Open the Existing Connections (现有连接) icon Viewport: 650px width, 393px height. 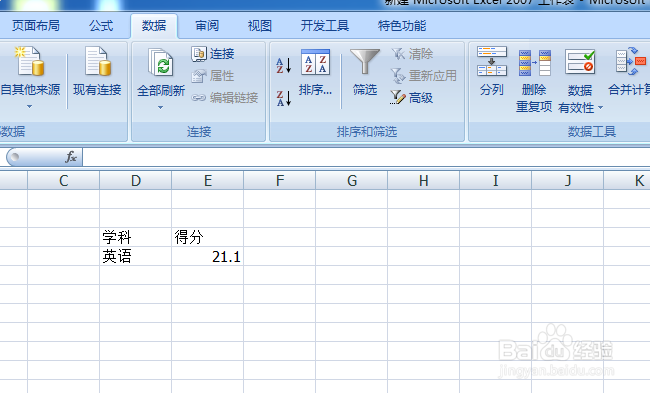point(97,61)
